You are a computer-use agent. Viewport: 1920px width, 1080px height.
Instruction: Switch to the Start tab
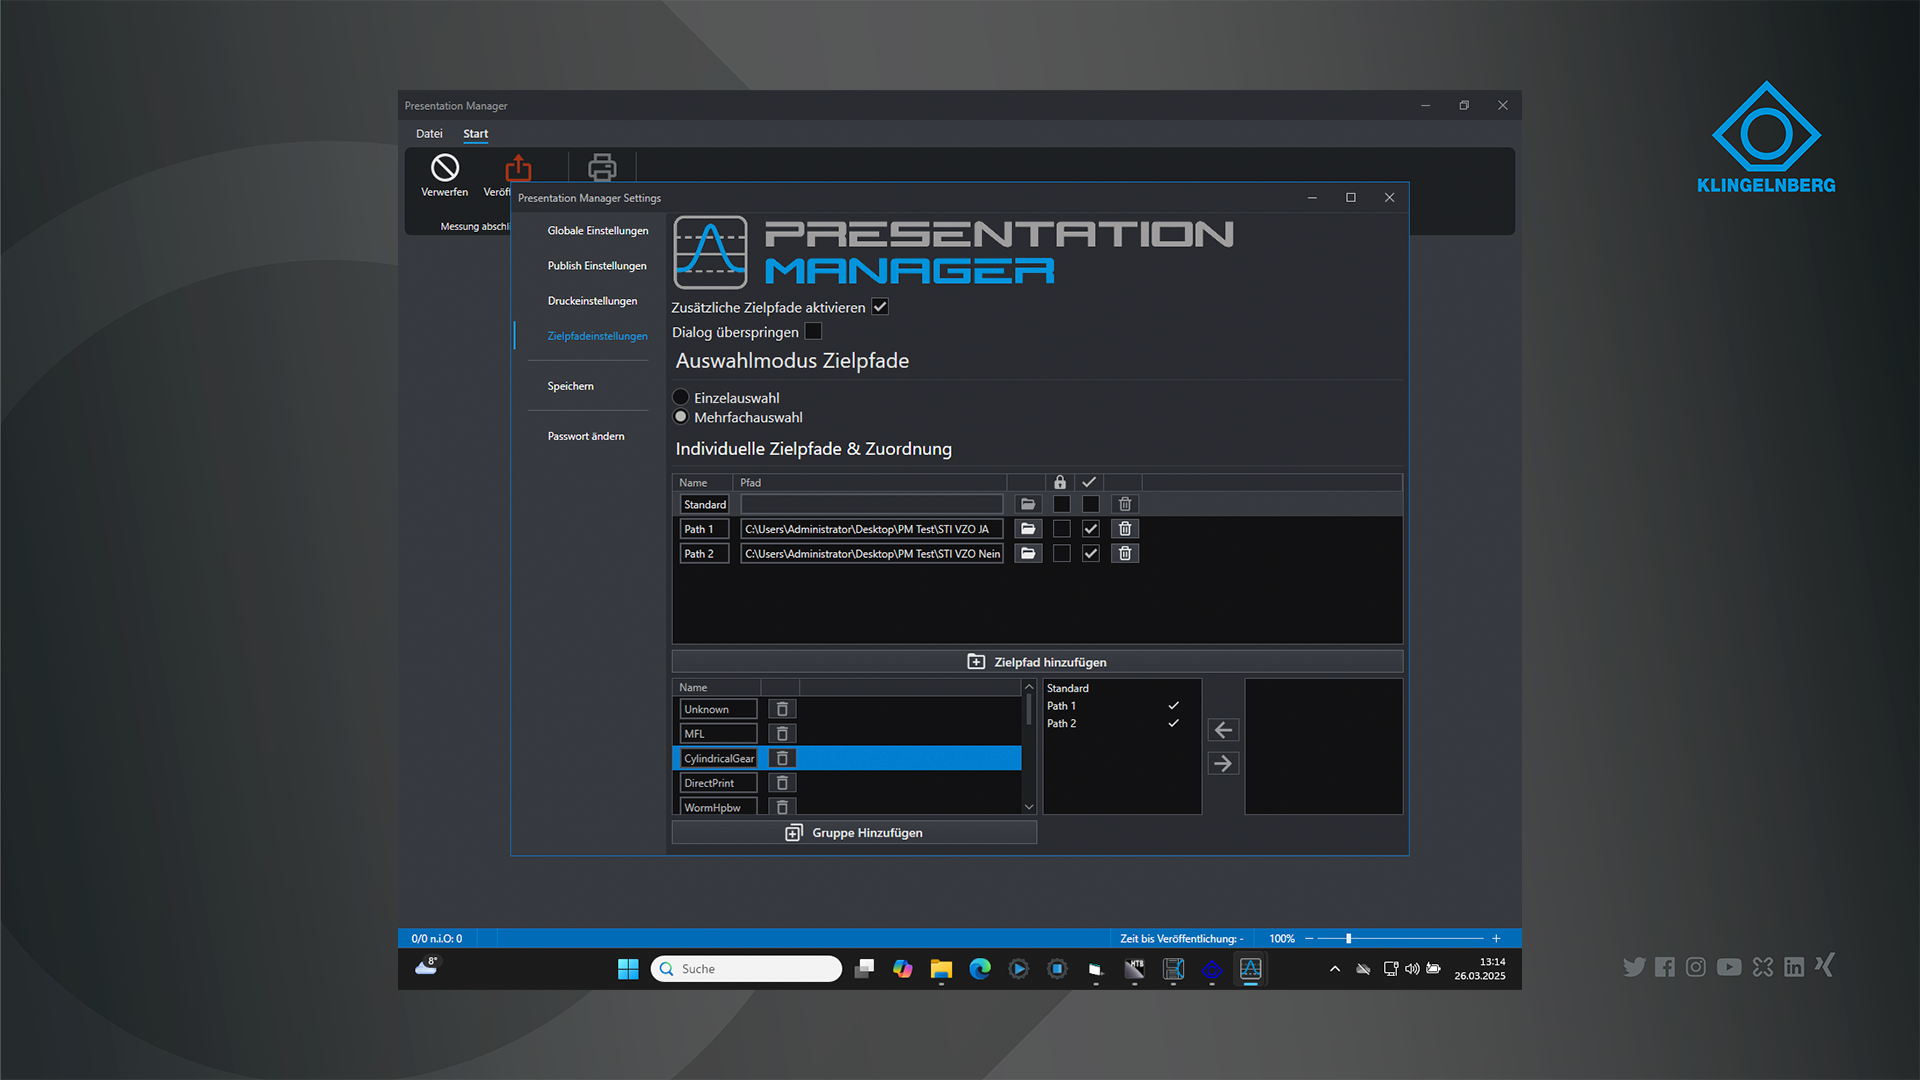(476, 133)
